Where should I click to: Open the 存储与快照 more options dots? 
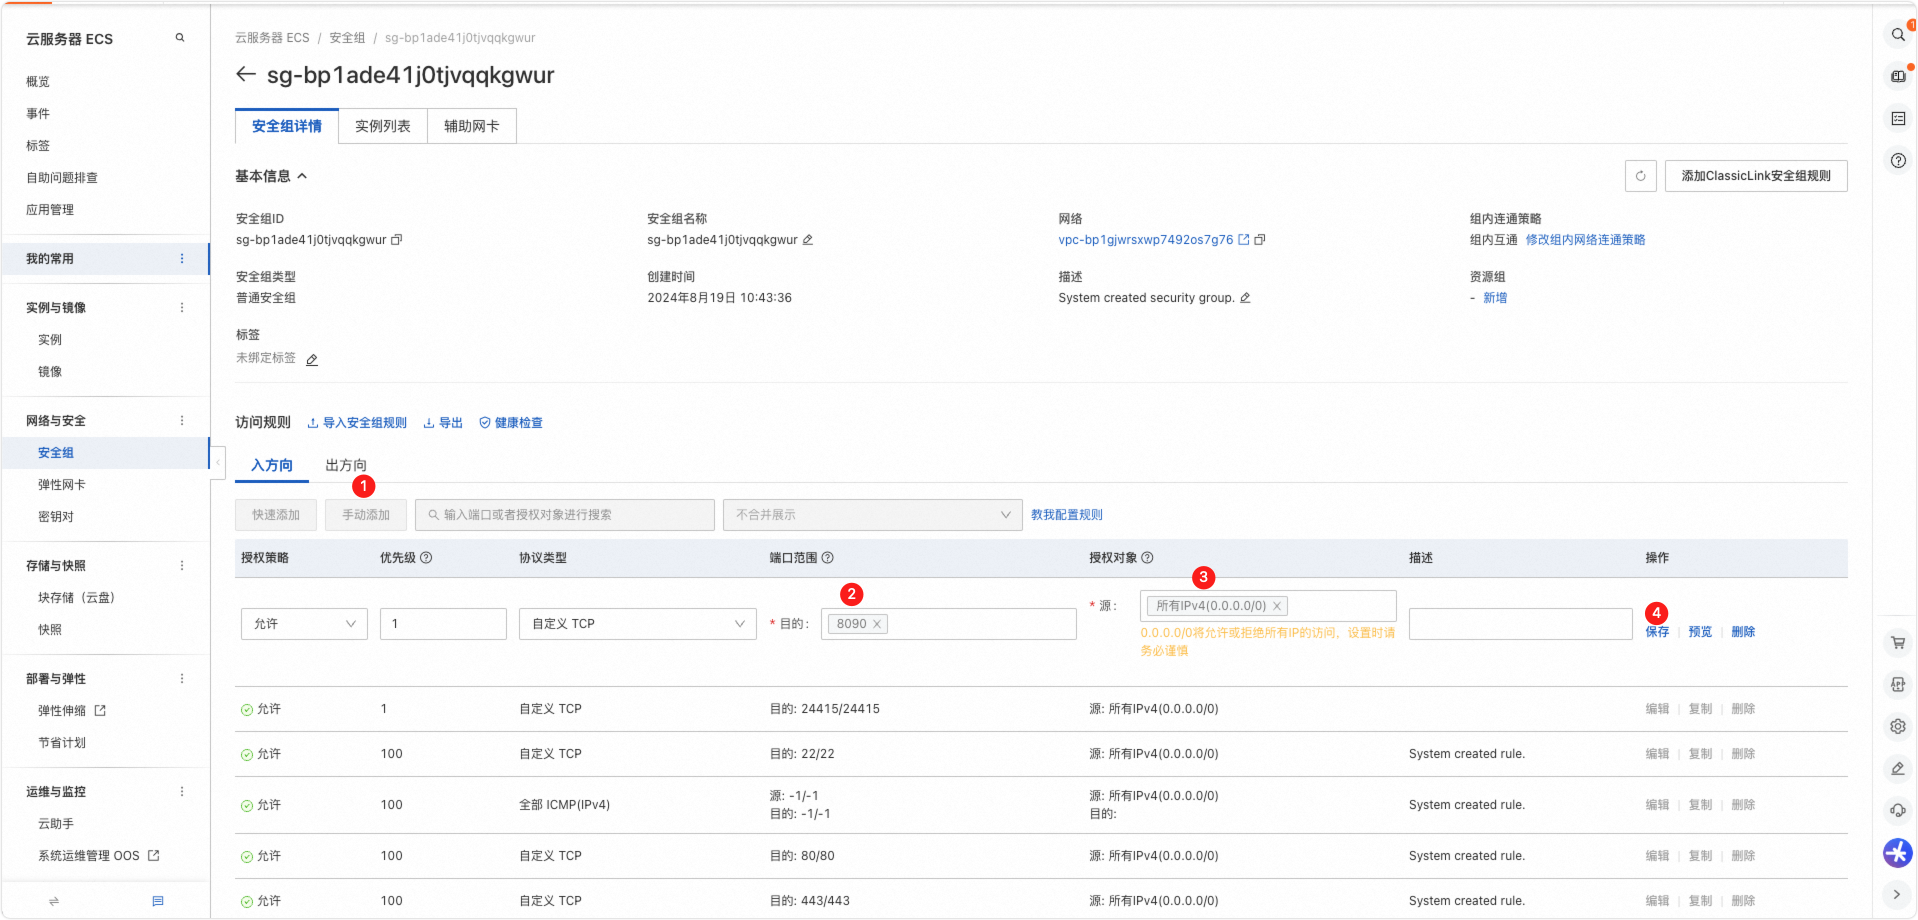(182, 566)
